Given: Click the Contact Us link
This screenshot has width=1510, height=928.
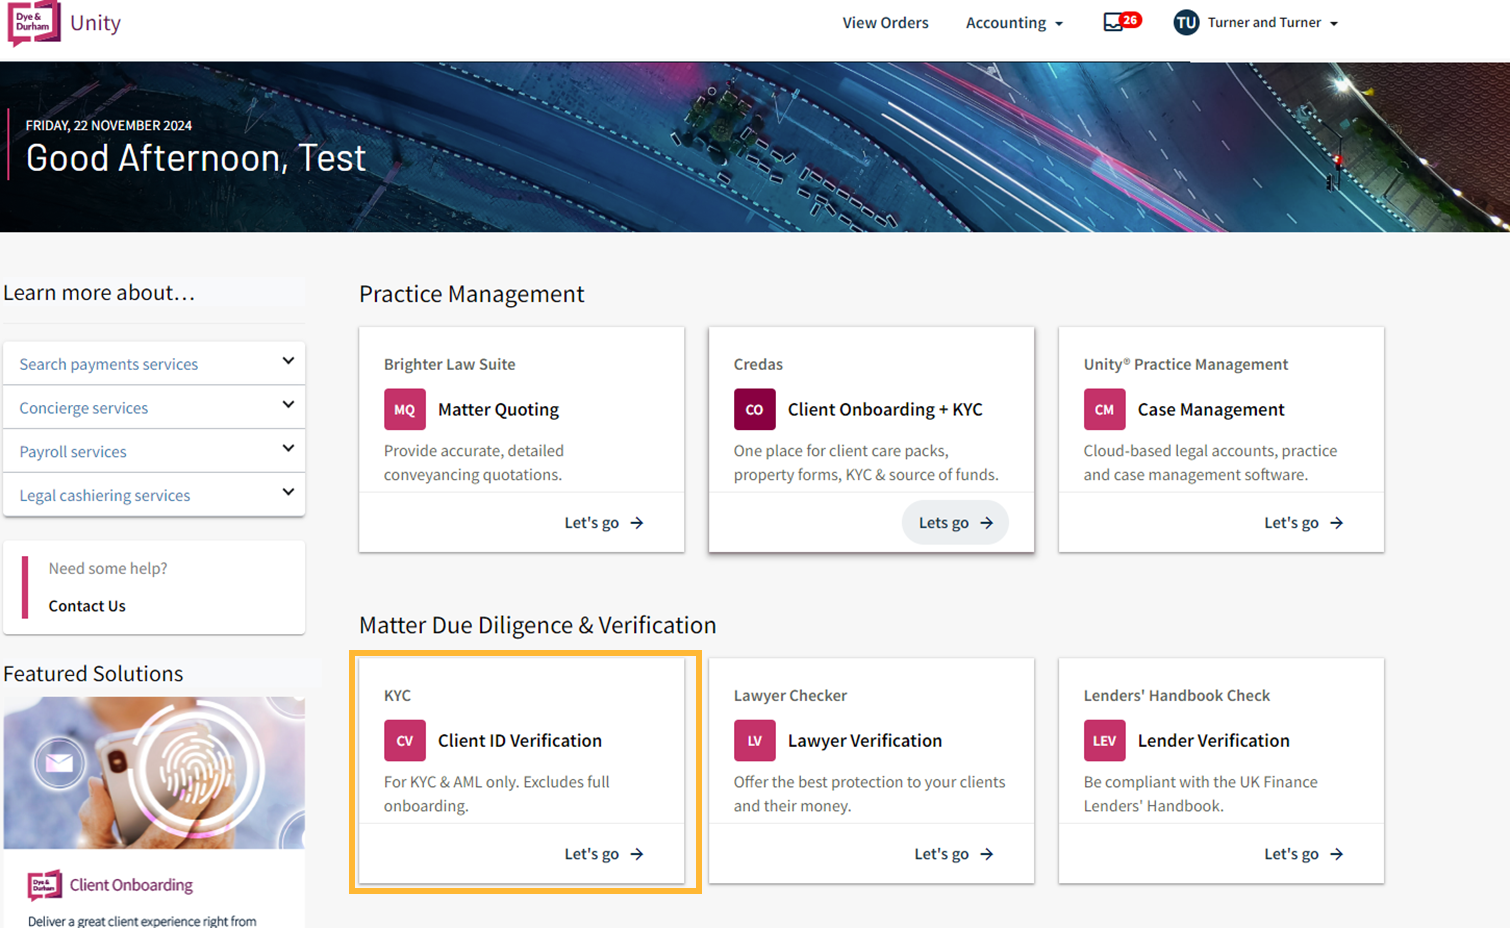Looking at the screenshot, I should click(87, 606).
